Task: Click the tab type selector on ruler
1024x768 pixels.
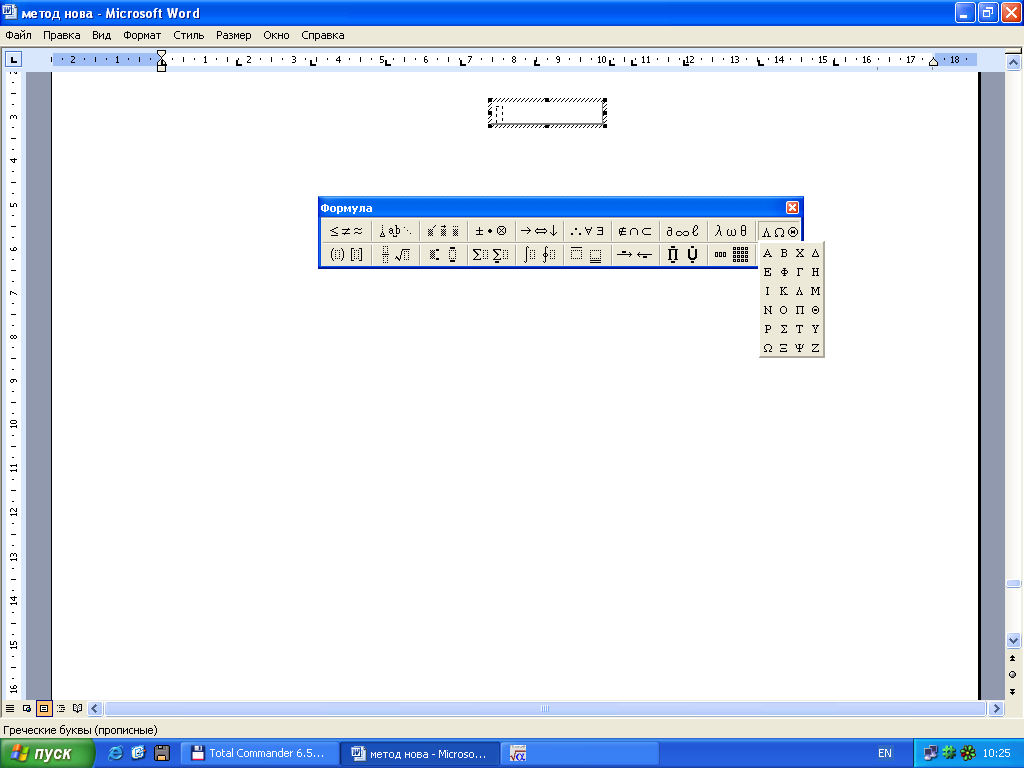Action: point(13,59)
